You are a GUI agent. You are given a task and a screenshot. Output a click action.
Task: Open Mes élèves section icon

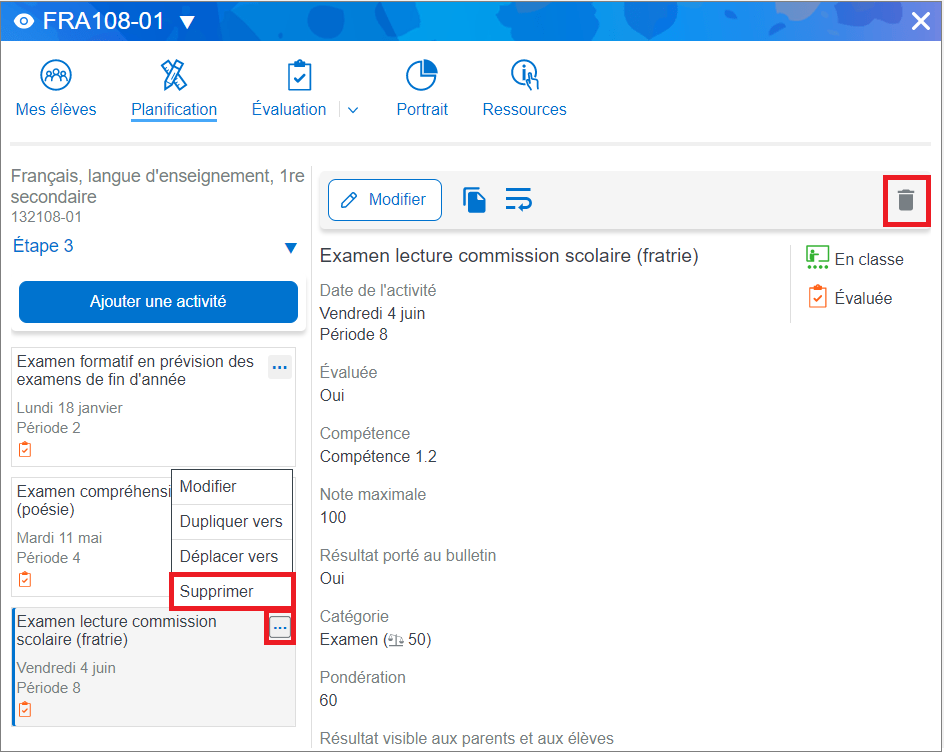tap(56, 75)
